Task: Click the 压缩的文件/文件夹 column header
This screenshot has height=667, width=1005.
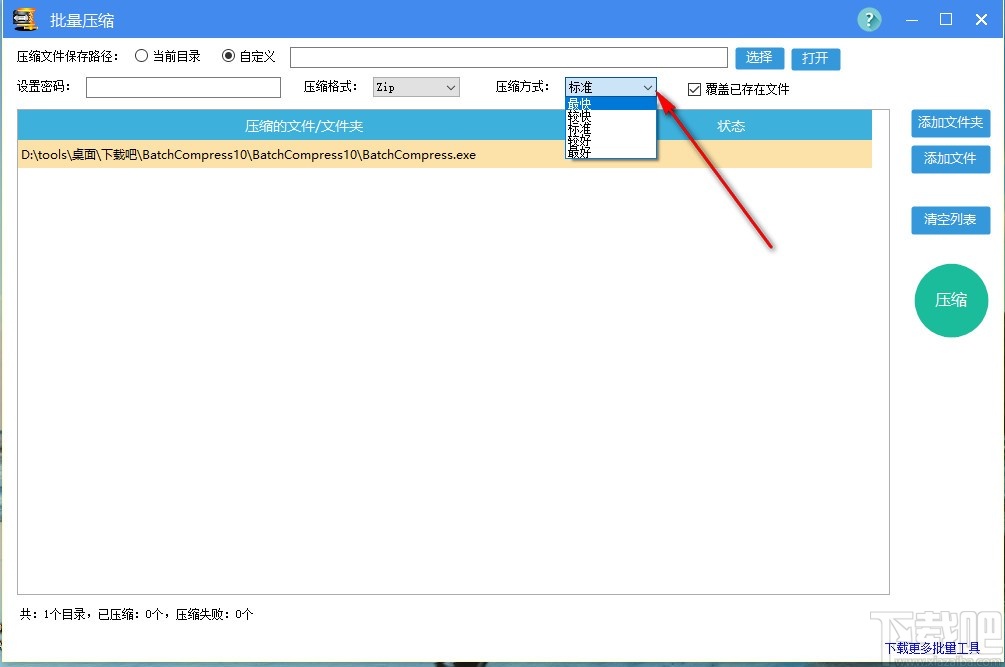Action: click(x=304, y=126)
